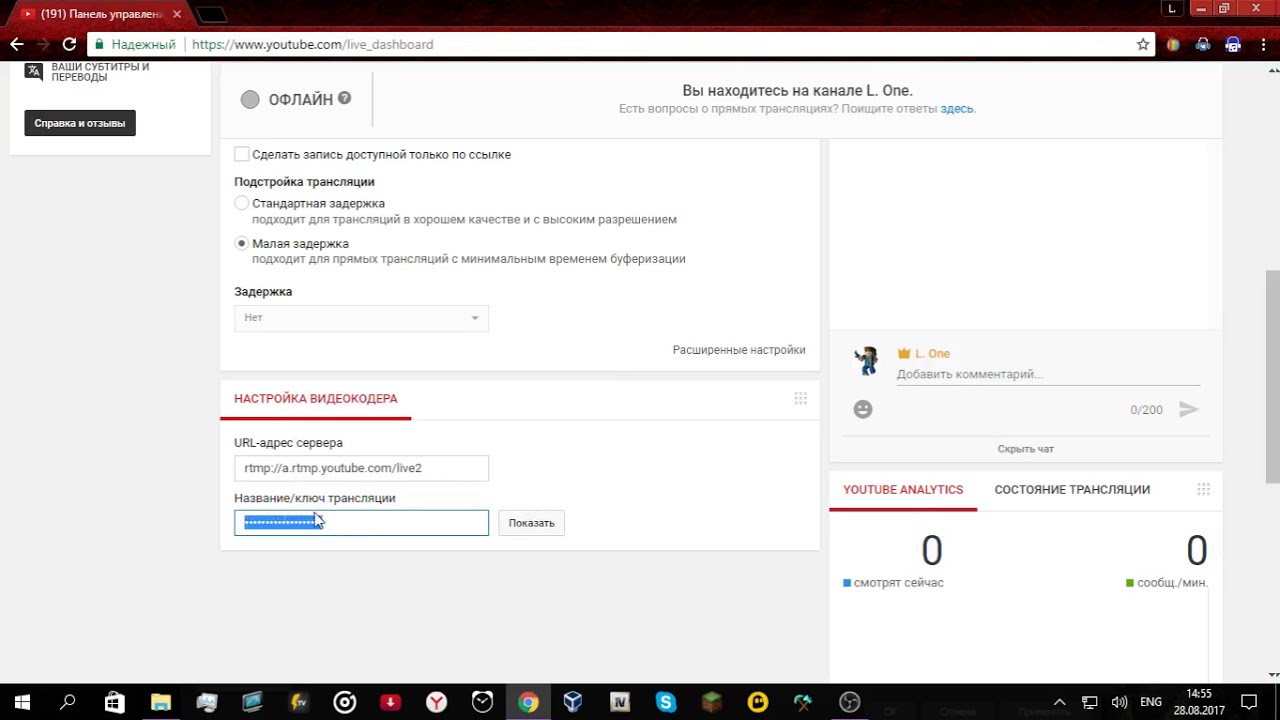
Task: Click the L. One avatar in chat
Action: (867, 360)
